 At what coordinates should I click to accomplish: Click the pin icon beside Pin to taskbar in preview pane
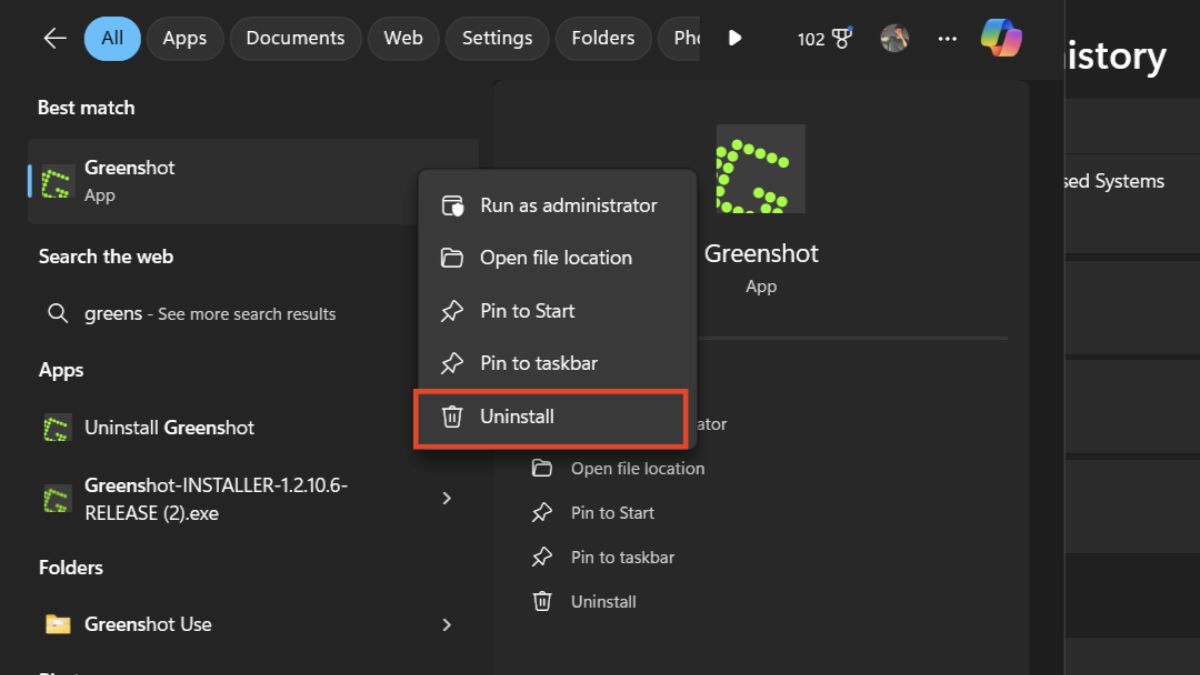pyautogui.click(x=542, y=557)
